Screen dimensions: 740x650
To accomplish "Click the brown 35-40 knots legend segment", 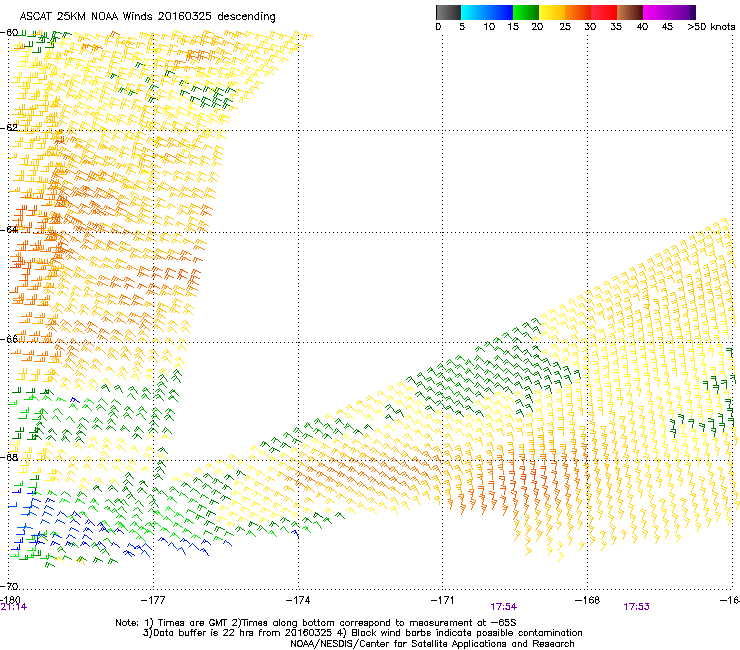I will coord(630,12).
